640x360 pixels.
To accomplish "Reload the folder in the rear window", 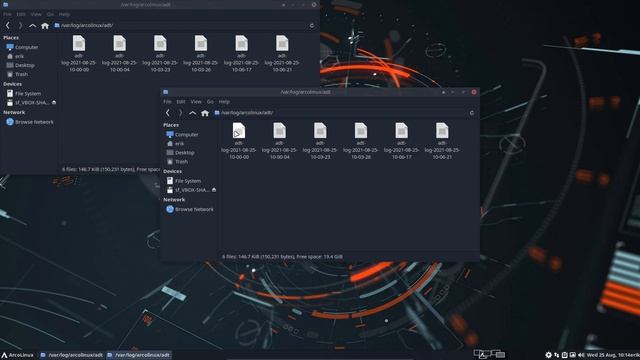I will pyautogui.click(x=312, y=25).
